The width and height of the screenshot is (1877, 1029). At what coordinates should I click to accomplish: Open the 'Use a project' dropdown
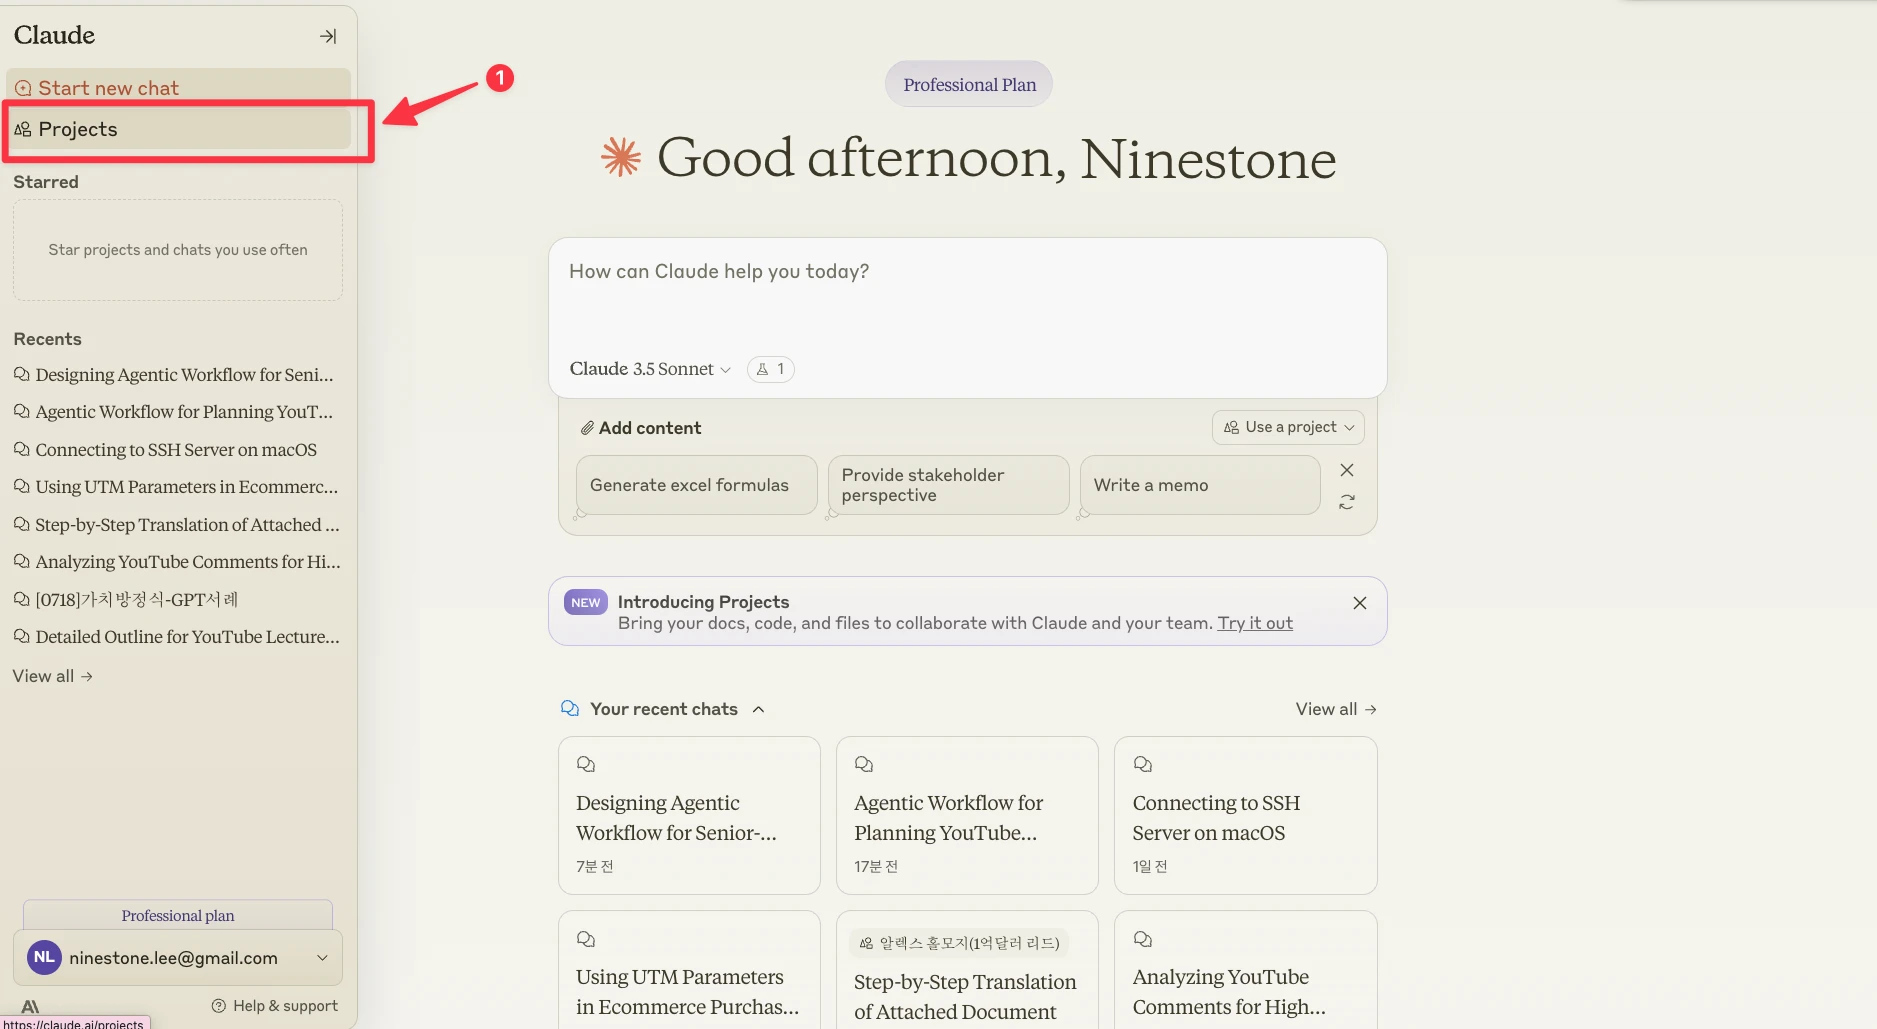click(1288, 427)
